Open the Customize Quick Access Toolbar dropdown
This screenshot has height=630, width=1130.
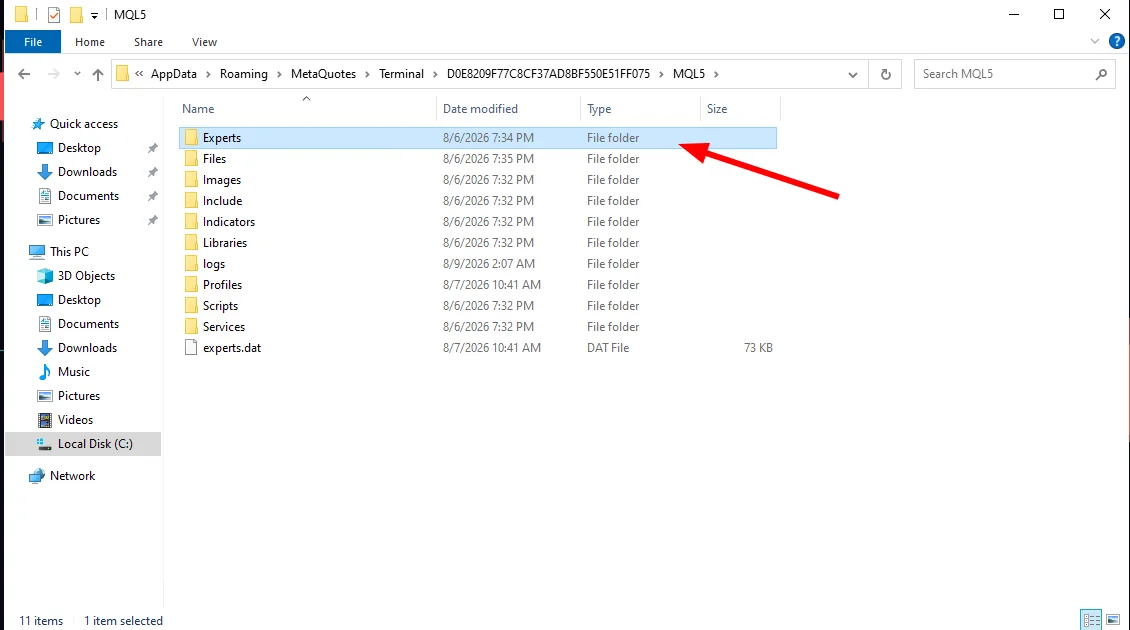[x=94, y=15]
